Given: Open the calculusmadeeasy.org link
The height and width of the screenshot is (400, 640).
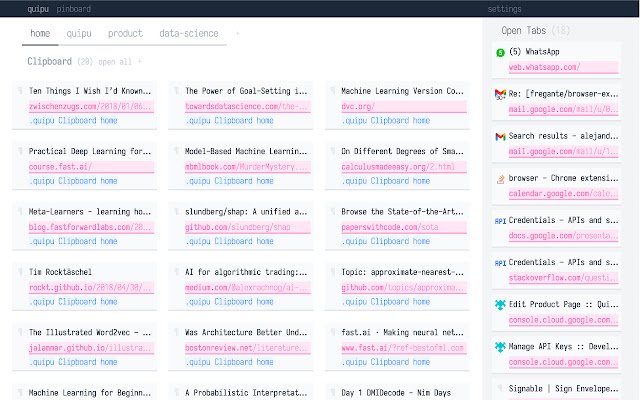Looking at the screenshot, I should click(x=404, y=167).
